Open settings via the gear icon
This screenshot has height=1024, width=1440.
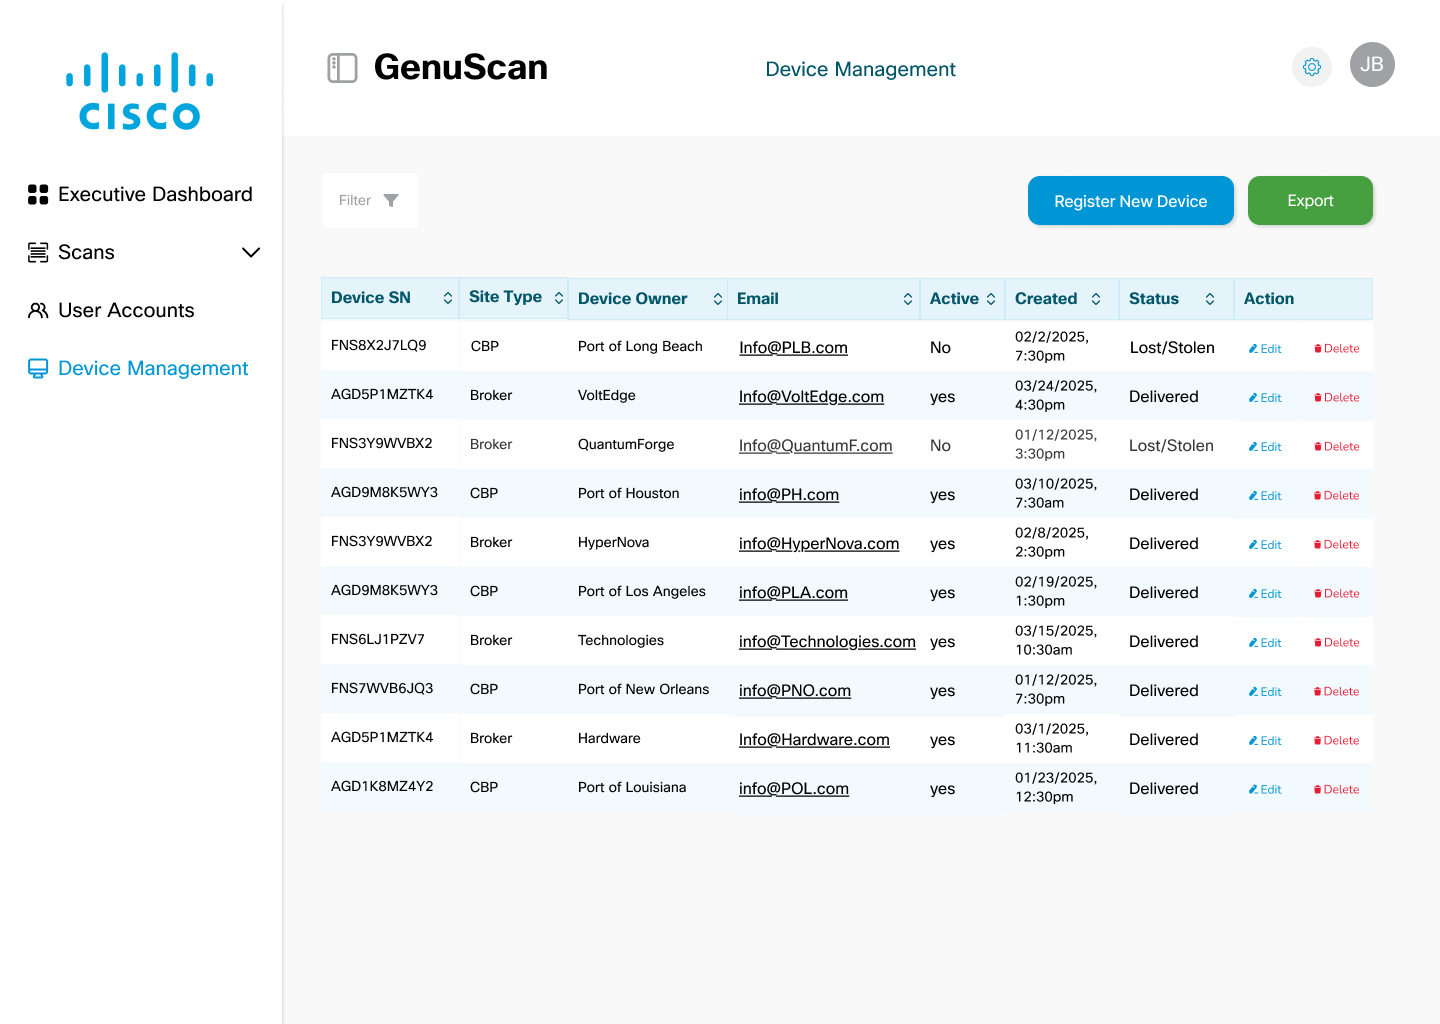pyautogui.click(x=1312, y=67)
